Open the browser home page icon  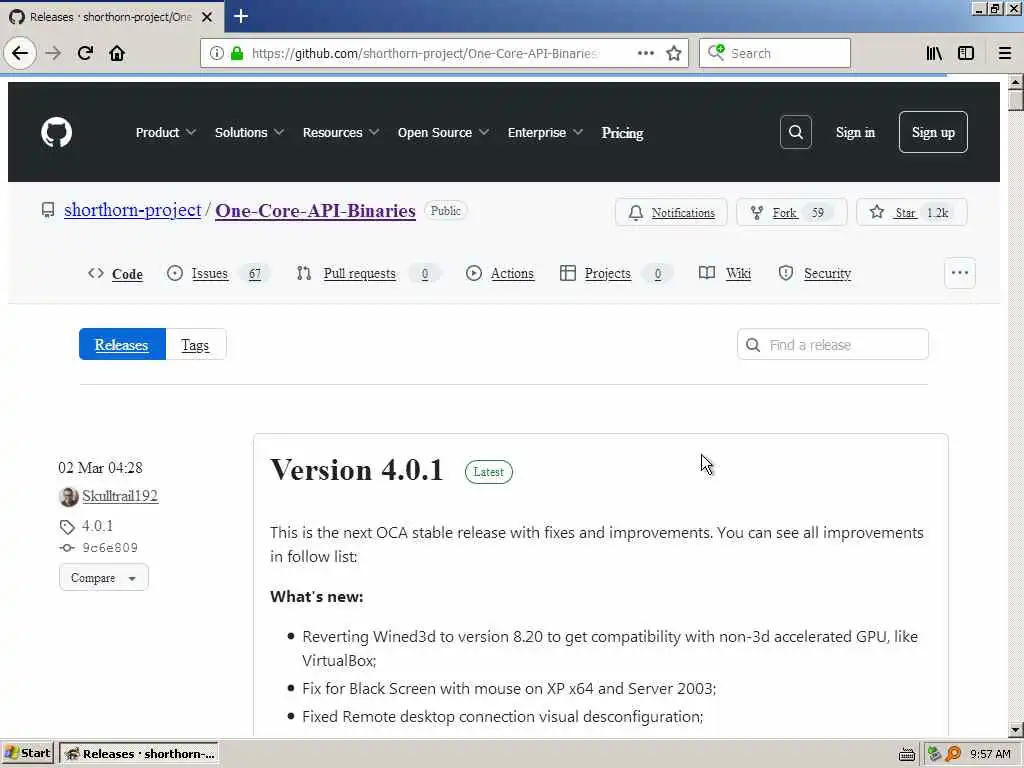click(x=117, y=53)
